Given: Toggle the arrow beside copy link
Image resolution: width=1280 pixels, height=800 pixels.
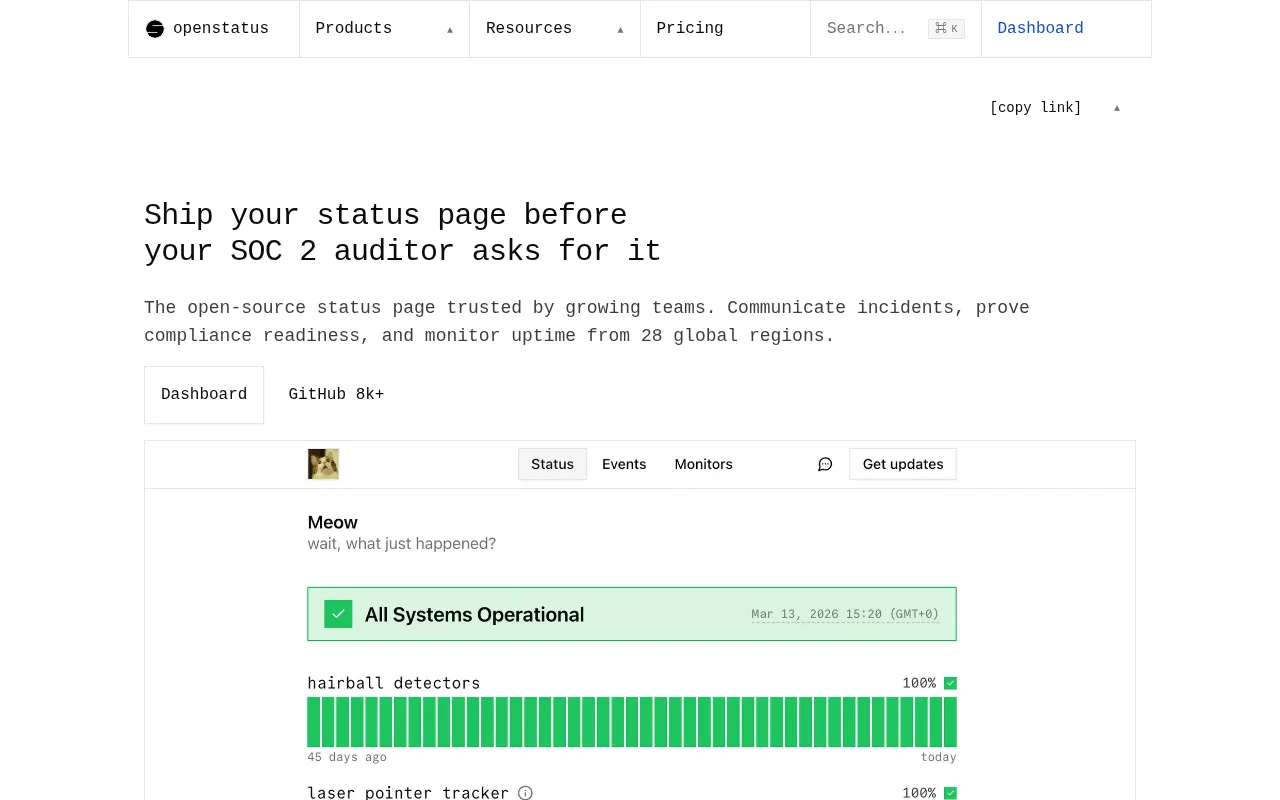Looking at the screenshot, I should (1117, 108).
